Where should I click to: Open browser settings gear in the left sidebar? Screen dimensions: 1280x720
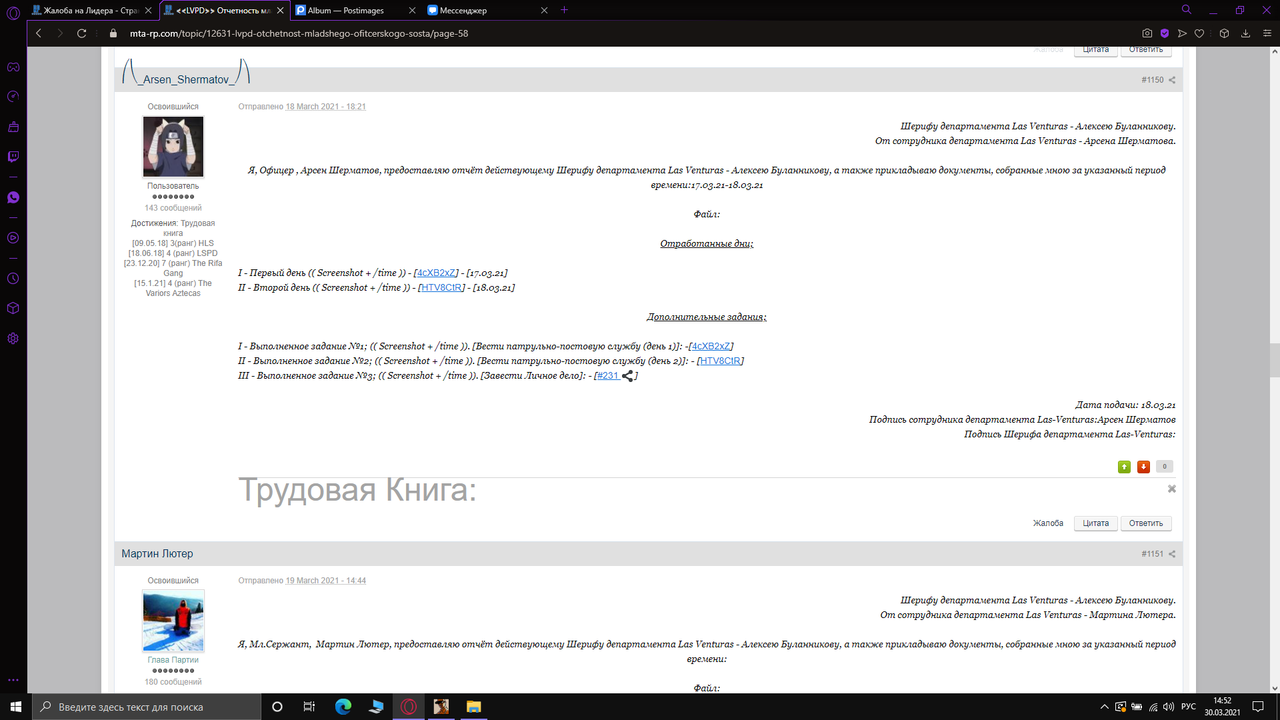point(13,337)
